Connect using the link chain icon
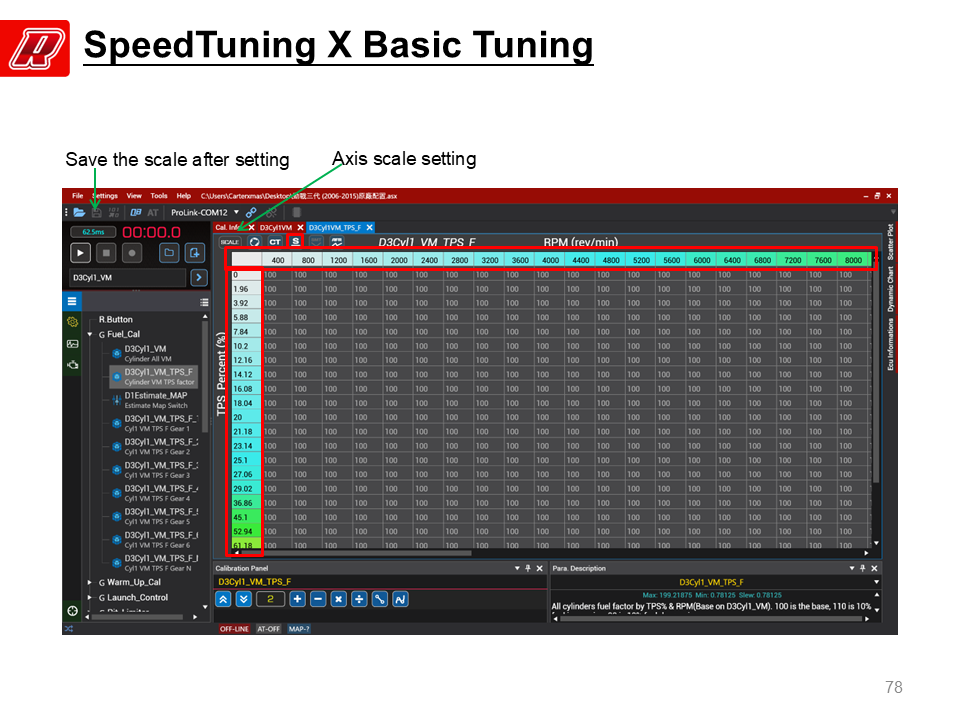This screenshot has width=960, height=720. pyautogui.click(x=251, y=212)
